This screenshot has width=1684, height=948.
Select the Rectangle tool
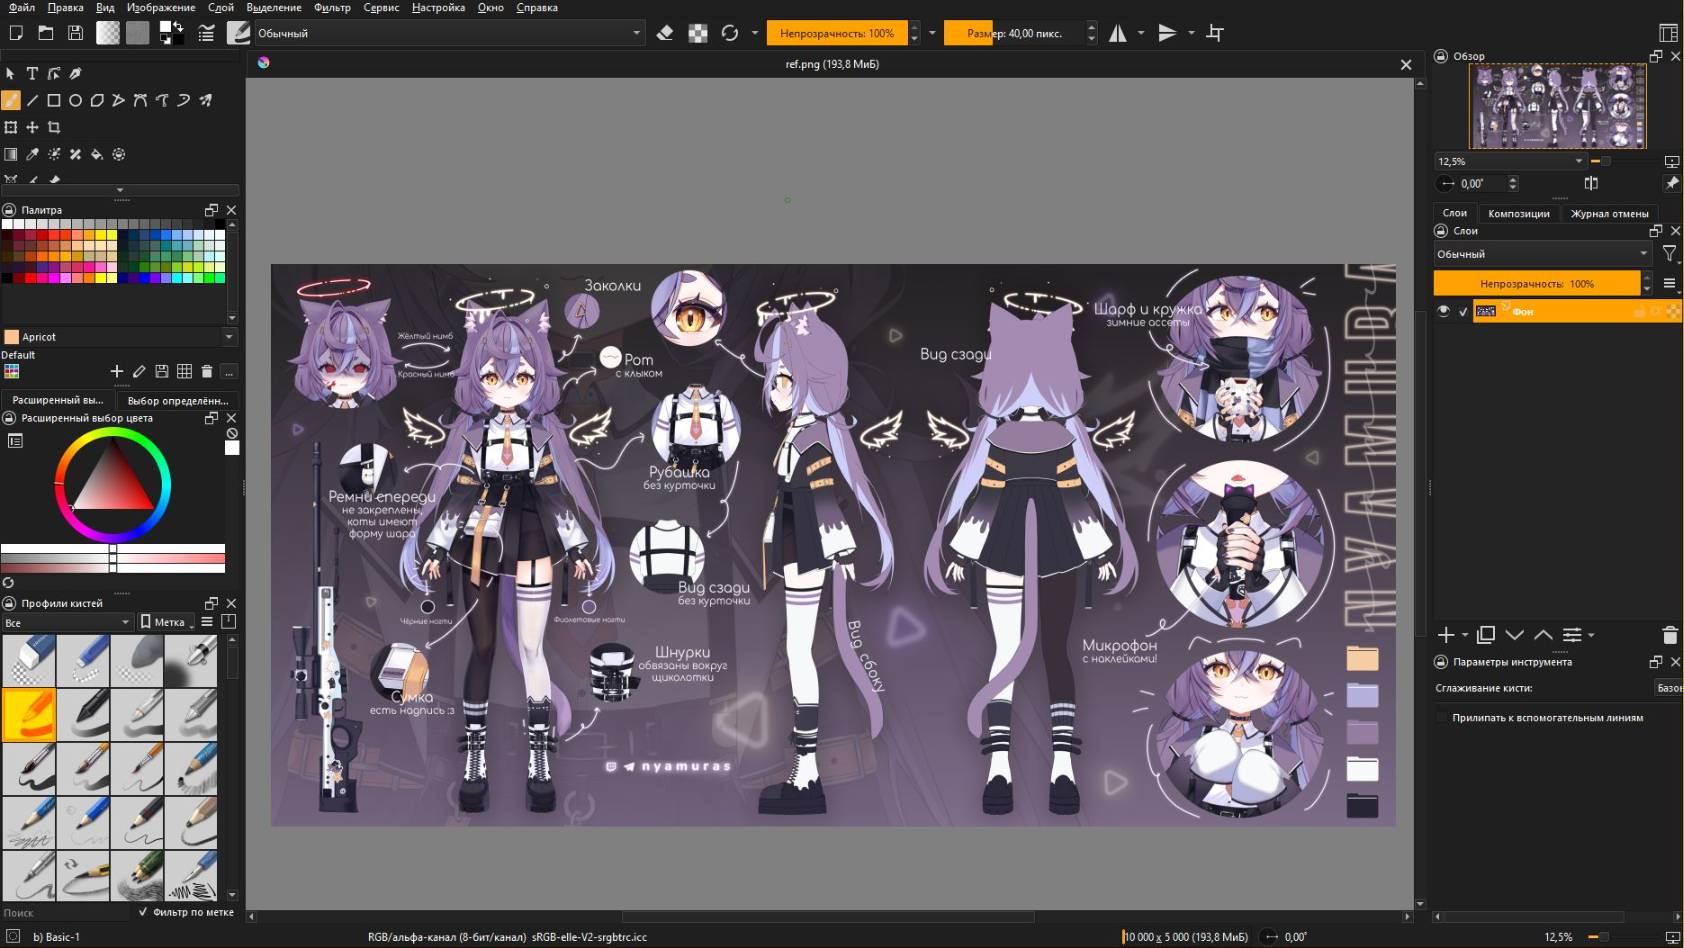(54, 100)
